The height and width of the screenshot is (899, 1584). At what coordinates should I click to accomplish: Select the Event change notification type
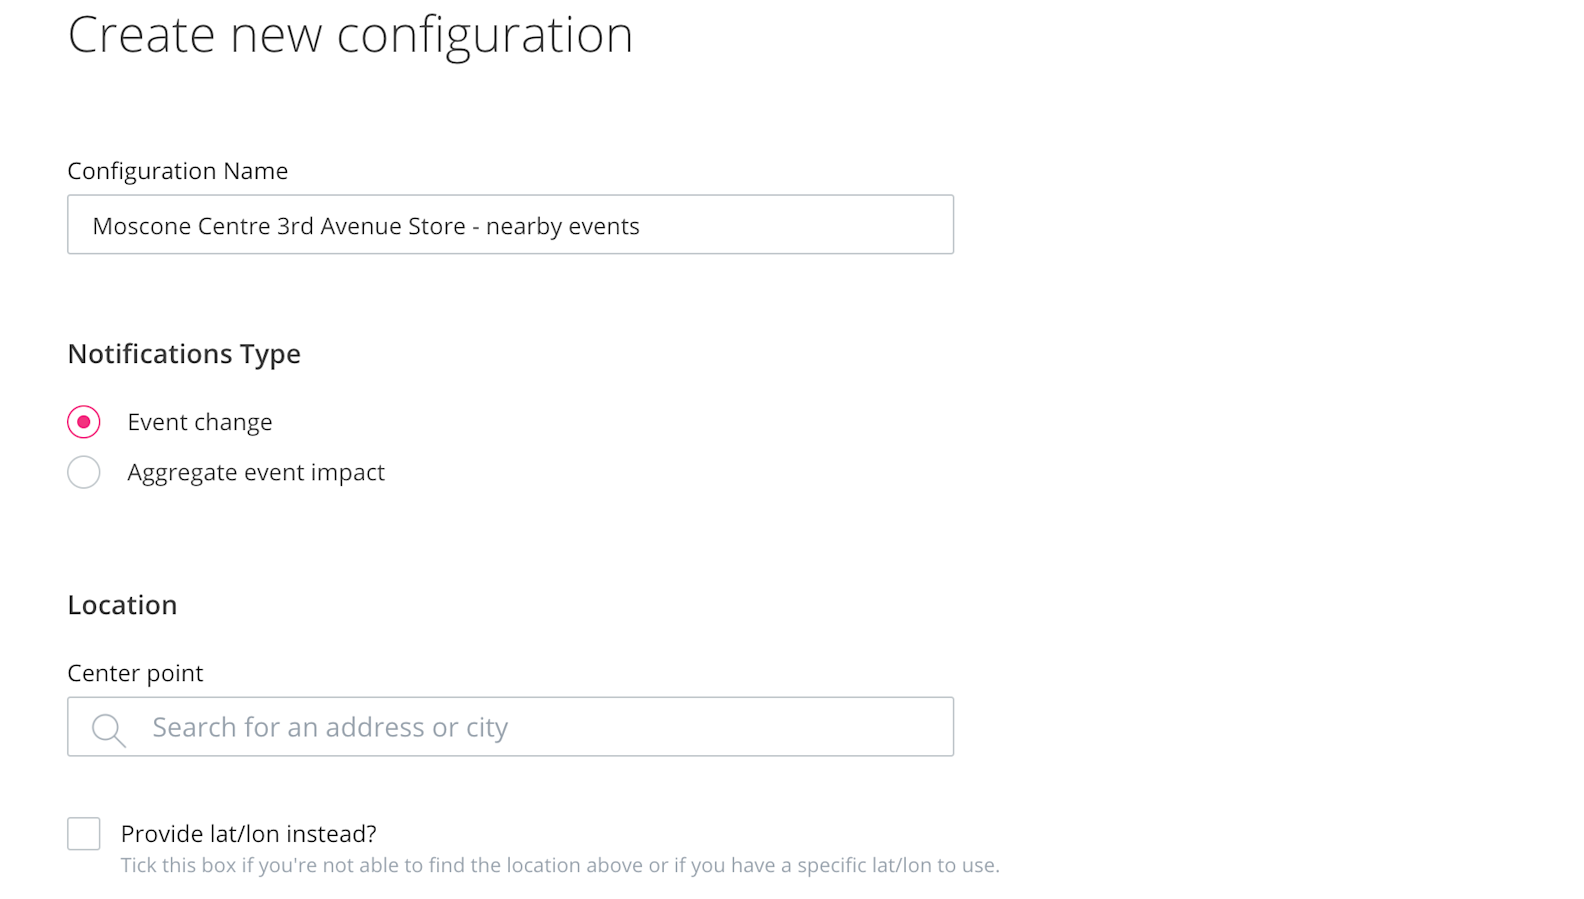[84, 421]
